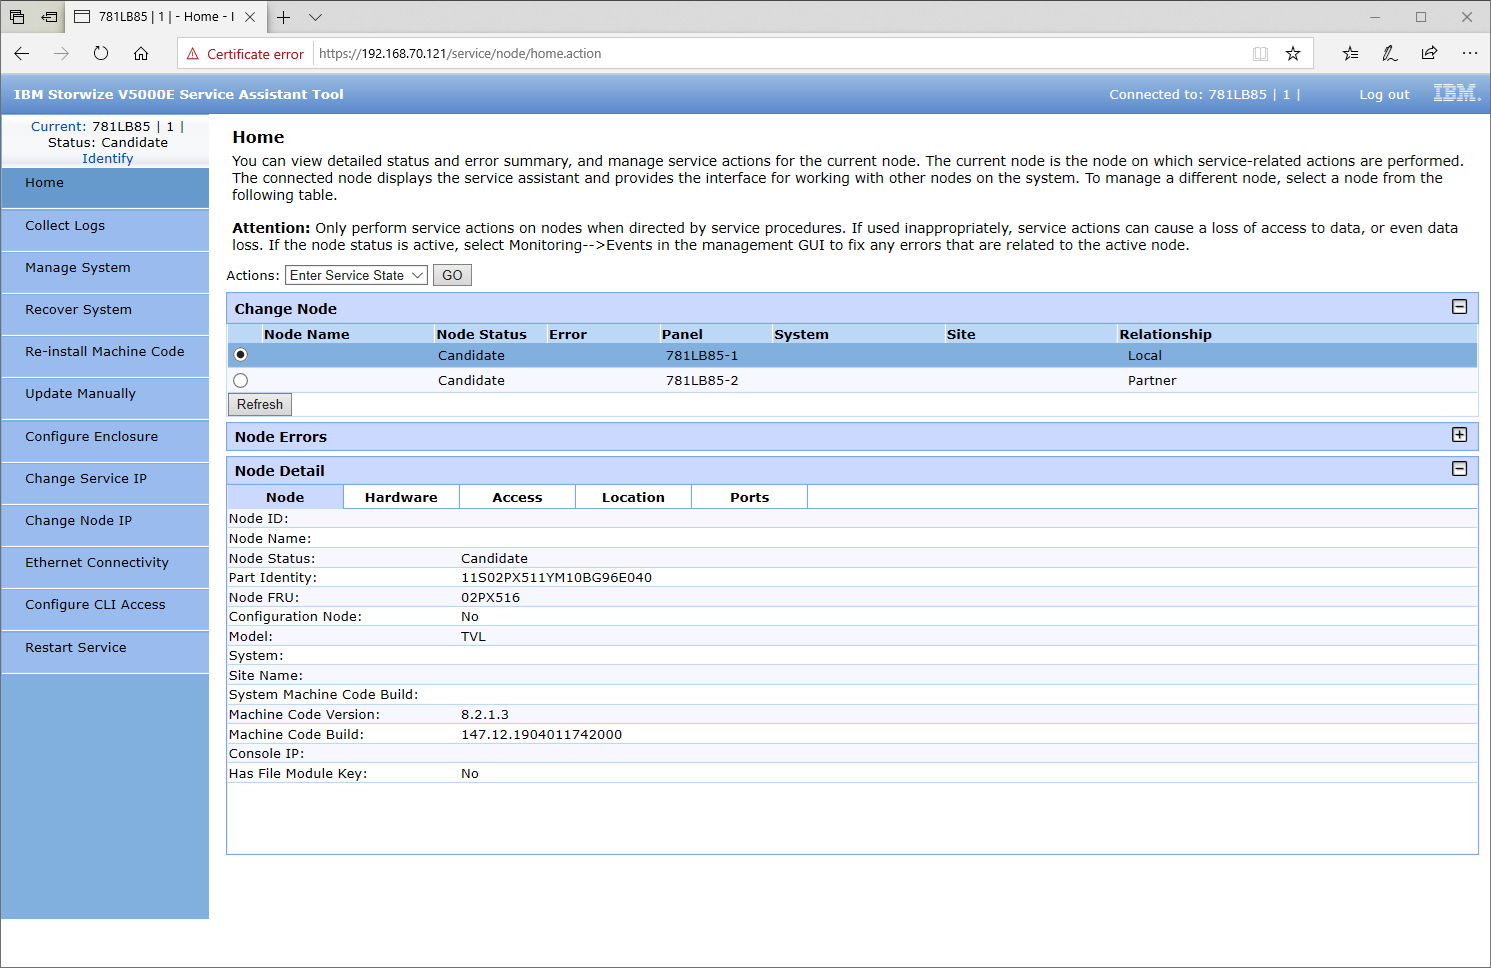
Task: Switch to the Access tab
Action: (x=517, y=497)
